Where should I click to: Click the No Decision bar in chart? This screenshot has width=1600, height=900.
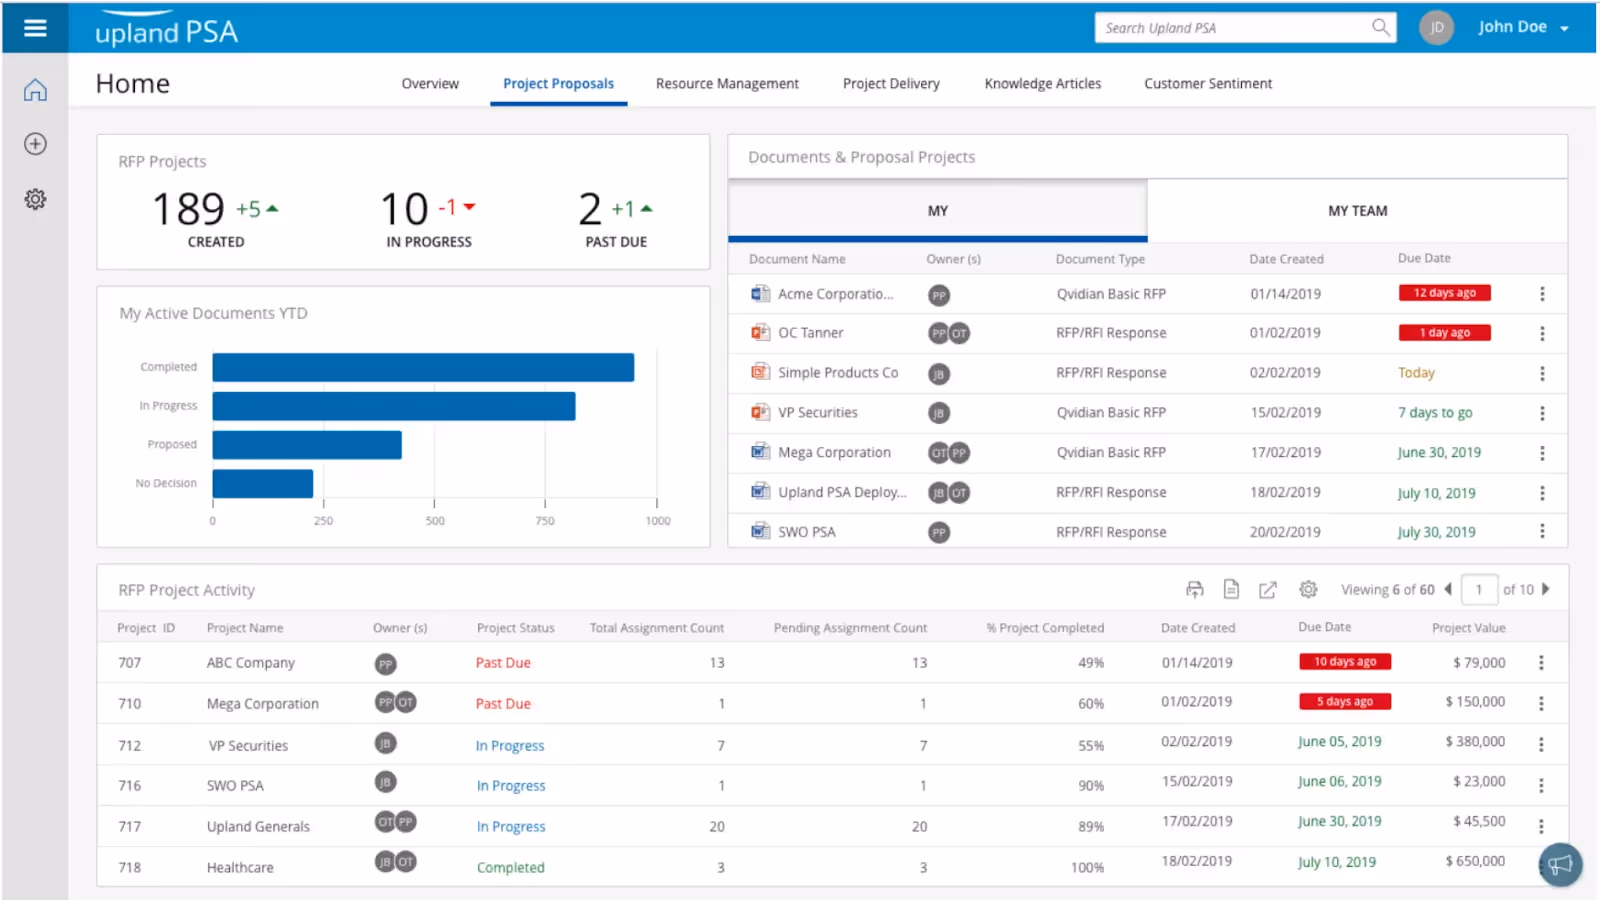(x=263, y=484)
